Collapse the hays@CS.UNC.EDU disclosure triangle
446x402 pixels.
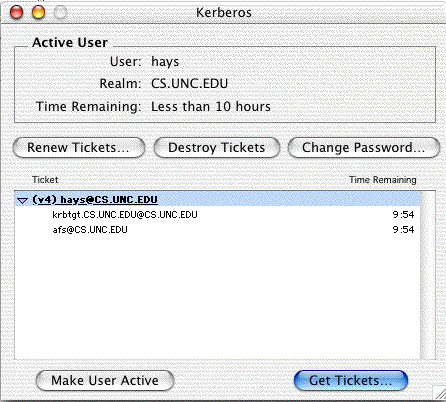[22, 200]
